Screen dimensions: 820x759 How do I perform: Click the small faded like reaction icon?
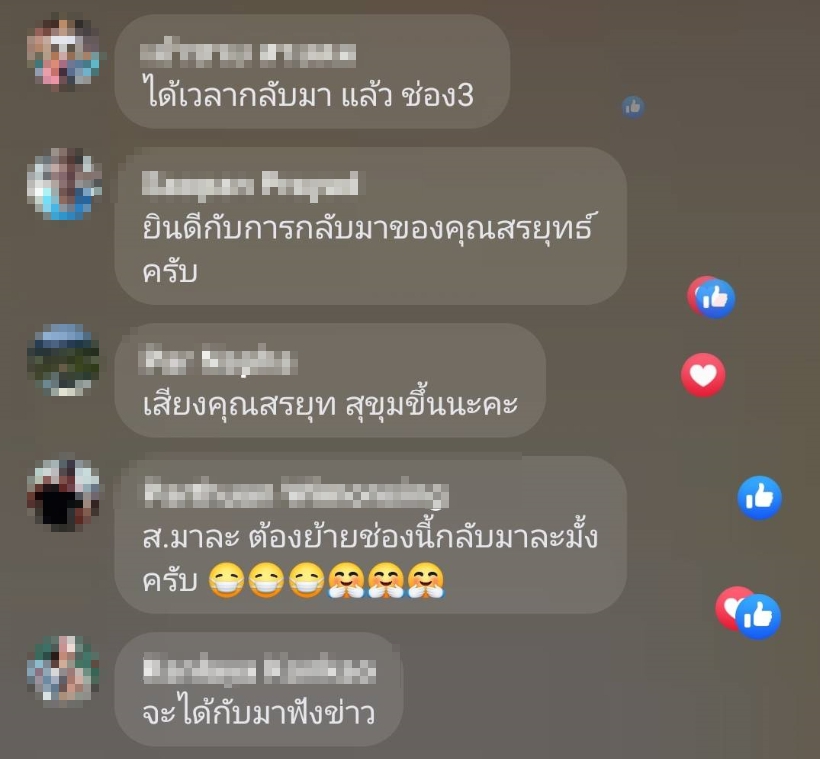(x=633, y=107)
